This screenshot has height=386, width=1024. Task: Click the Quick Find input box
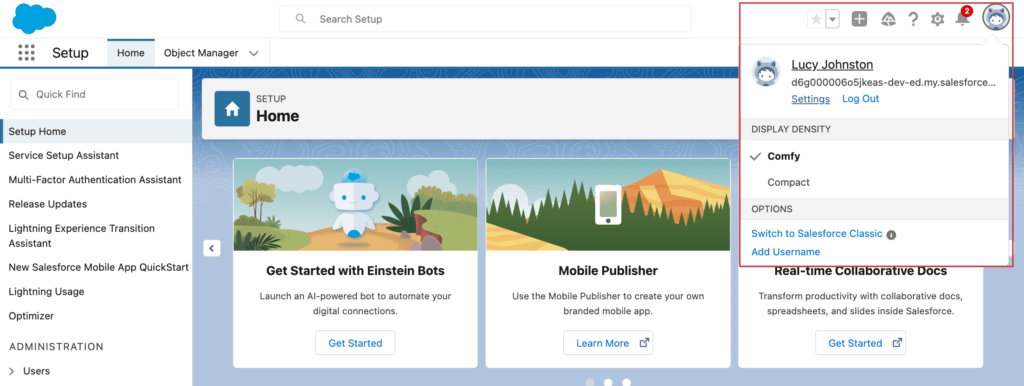click(x=95, y=94)
